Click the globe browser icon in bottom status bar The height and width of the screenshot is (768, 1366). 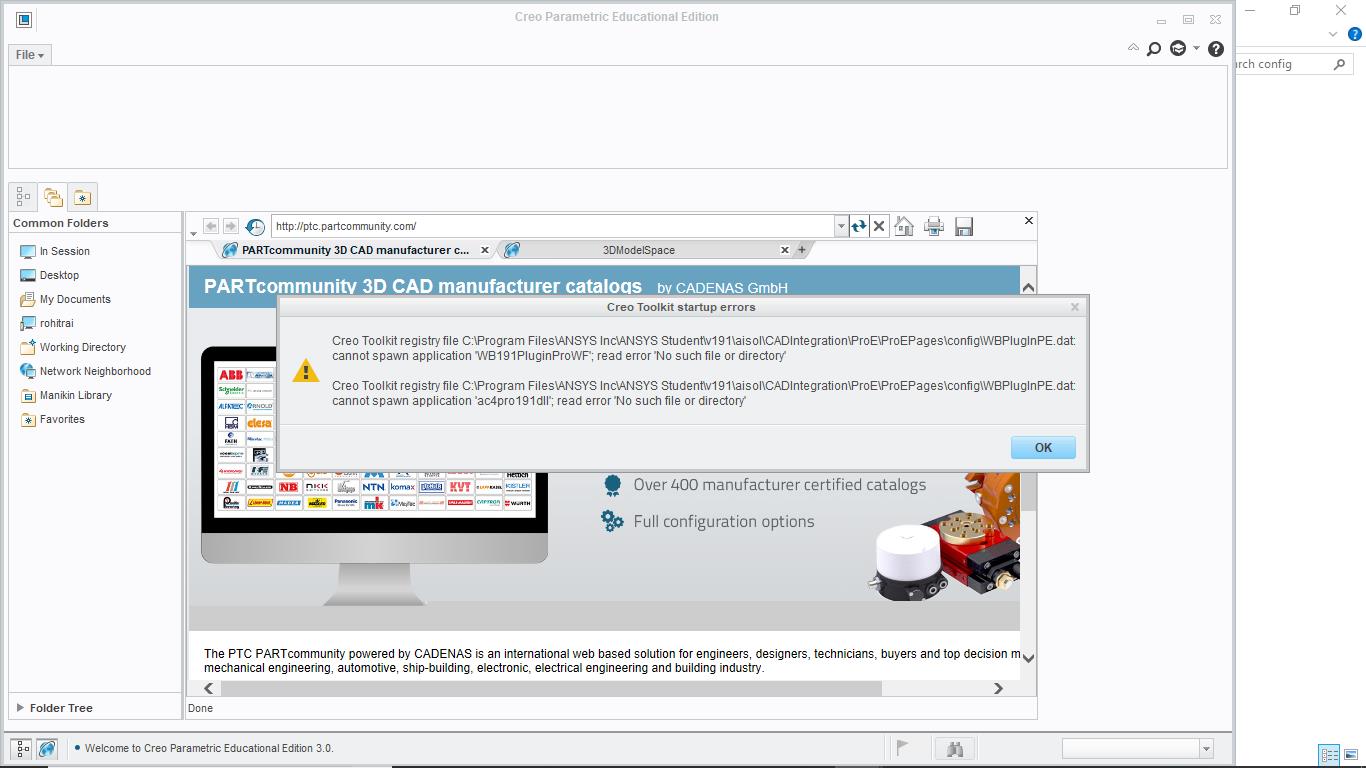click(47, 747)
